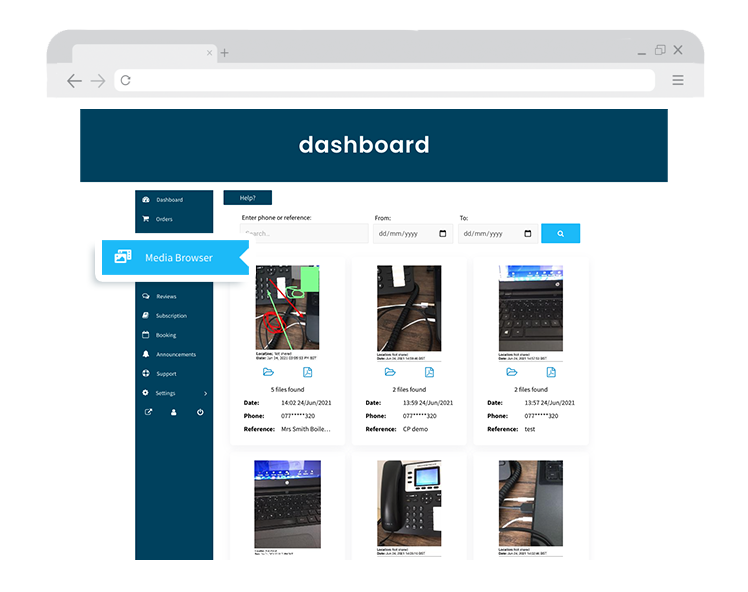
Task: Click the 'CP demo' reference text
Action: (416, 429)
